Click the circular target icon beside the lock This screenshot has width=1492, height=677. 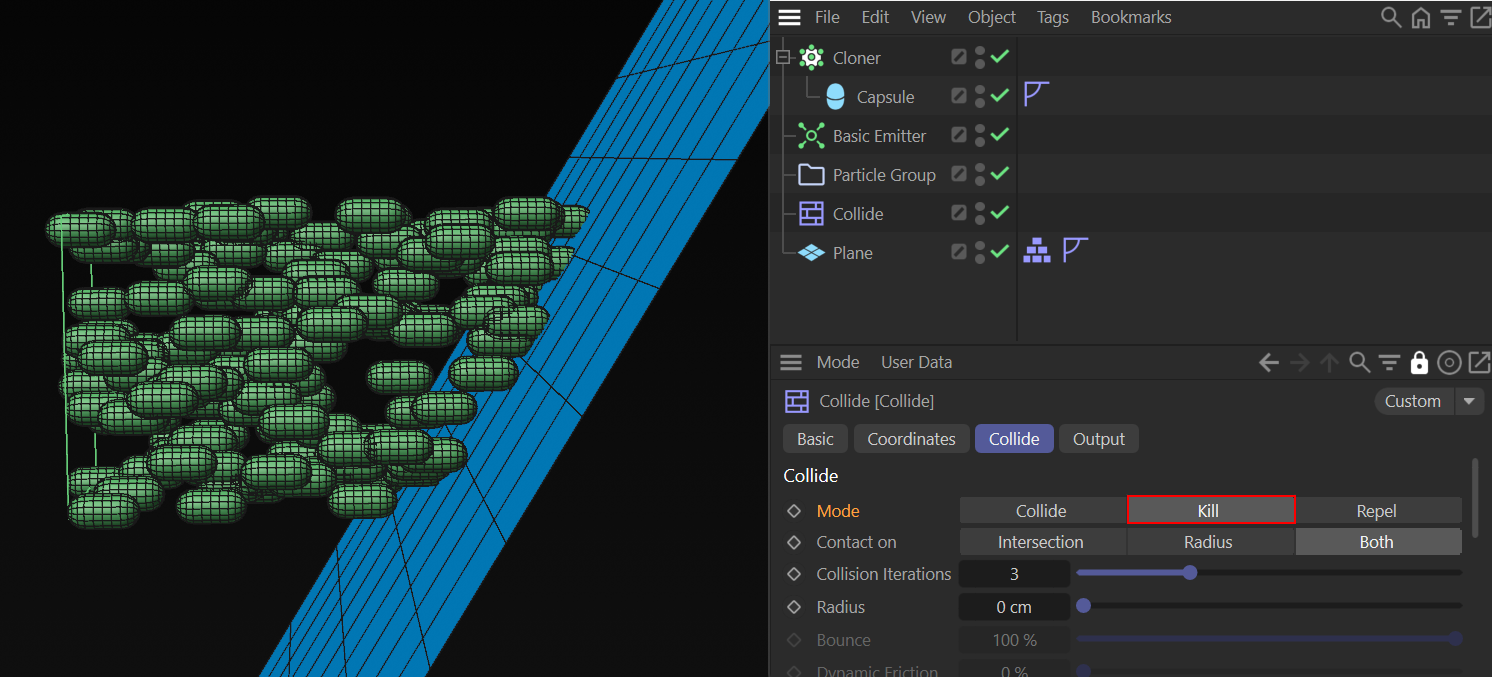[1449, 362]
